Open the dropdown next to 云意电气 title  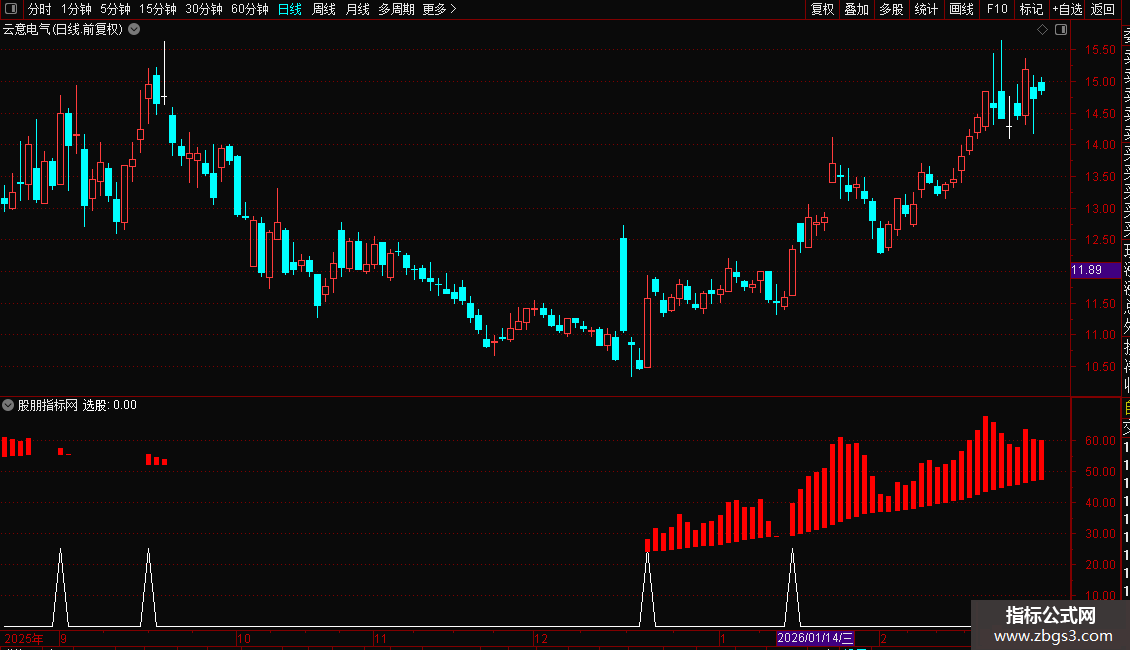pyautogui.click(x=134, y=30)
